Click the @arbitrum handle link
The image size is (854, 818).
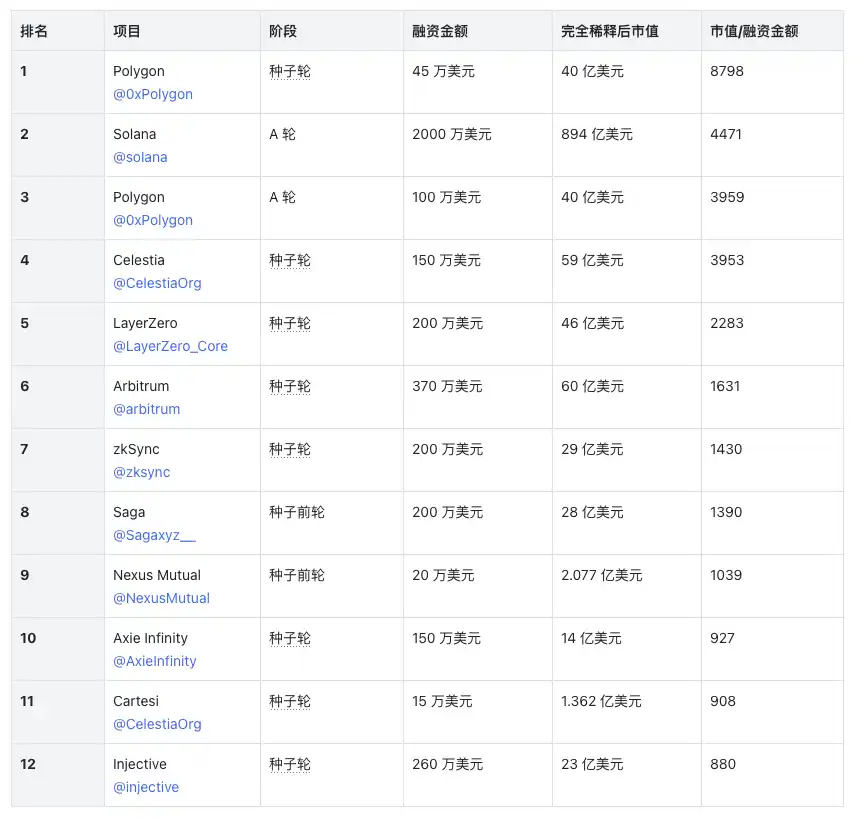(147, 409)
